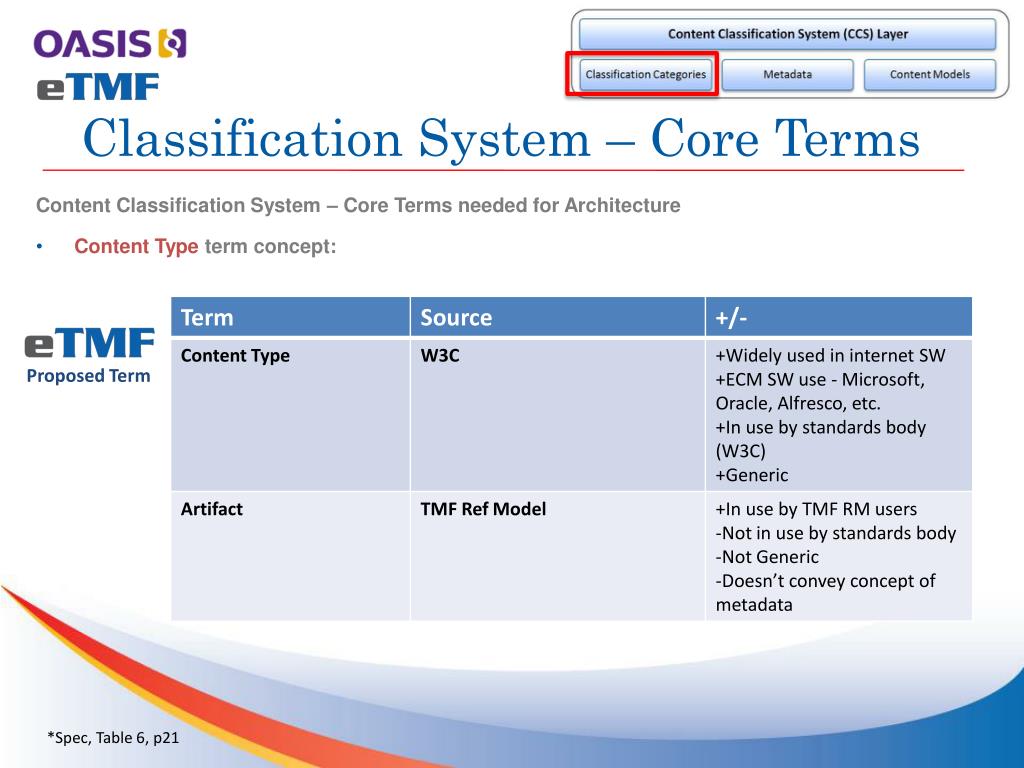Screen dimensions: 1024x768
Task: Click +In use by standards body line
Action: (821, 439)
